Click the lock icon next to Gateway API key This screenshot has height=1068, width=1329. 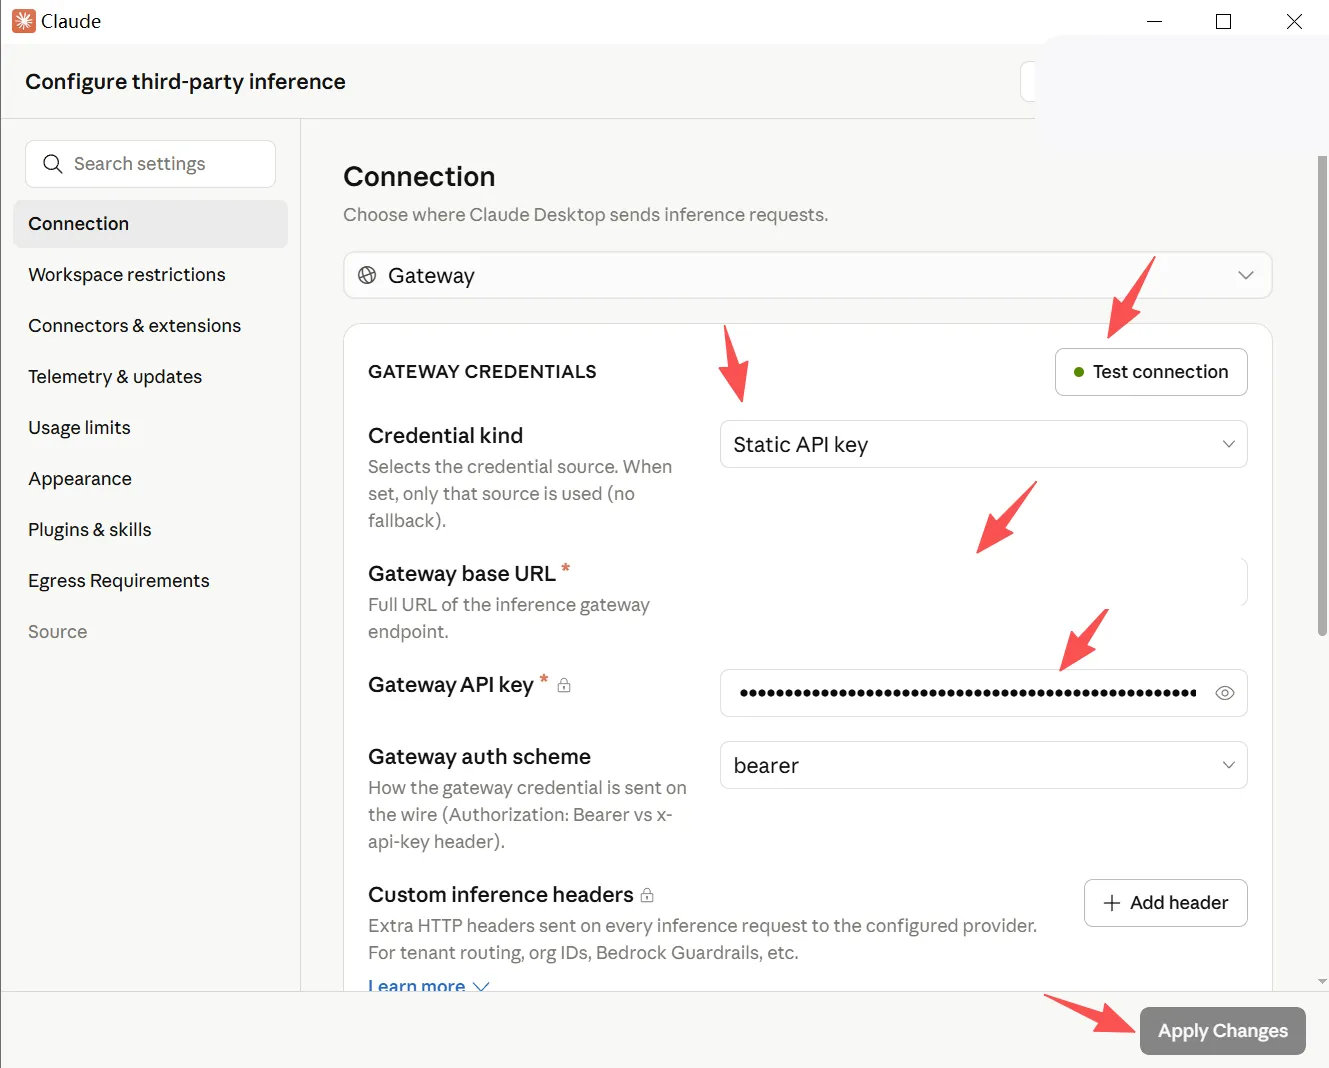click(564, 685)
